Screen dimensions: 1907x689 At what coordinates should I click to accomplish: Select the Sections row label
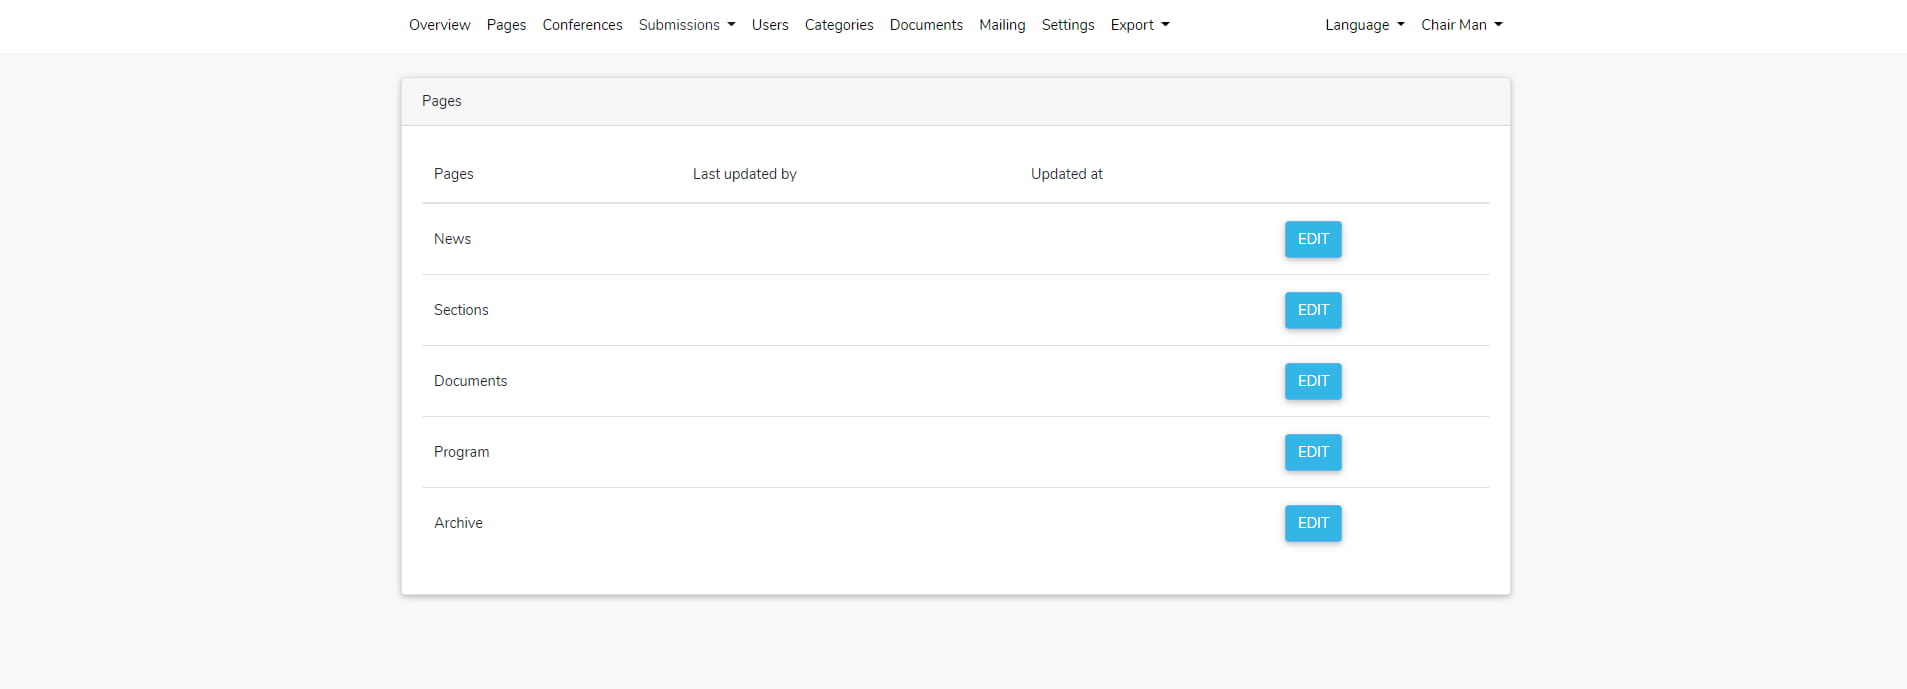(461, 310)
